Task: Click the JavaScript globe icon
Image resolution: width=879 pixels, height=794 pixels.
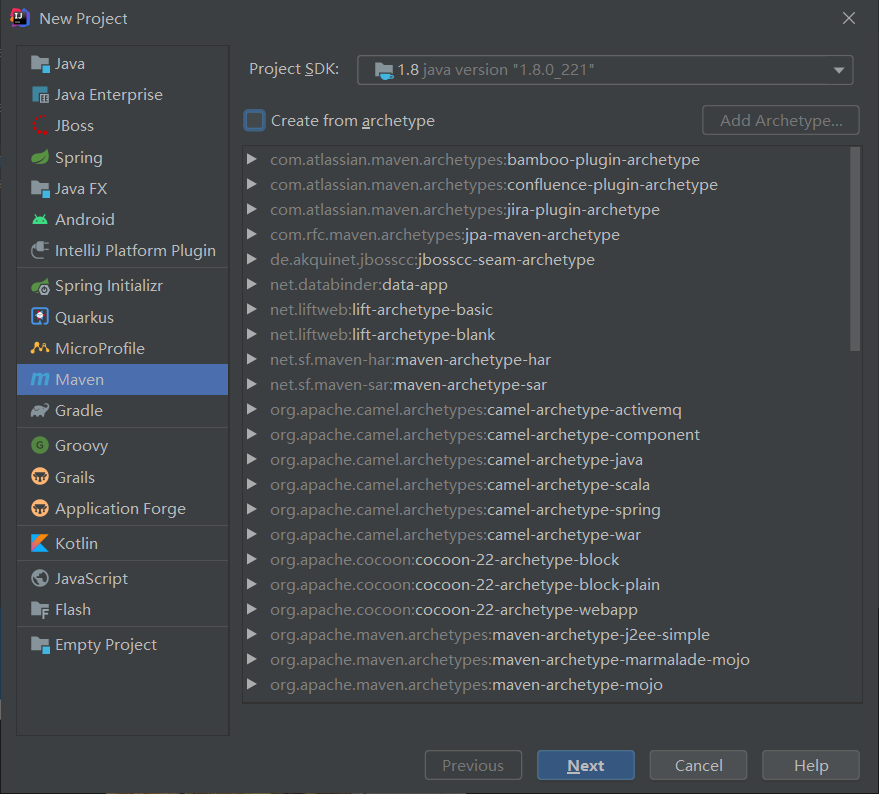Action: tap(40, 578)
